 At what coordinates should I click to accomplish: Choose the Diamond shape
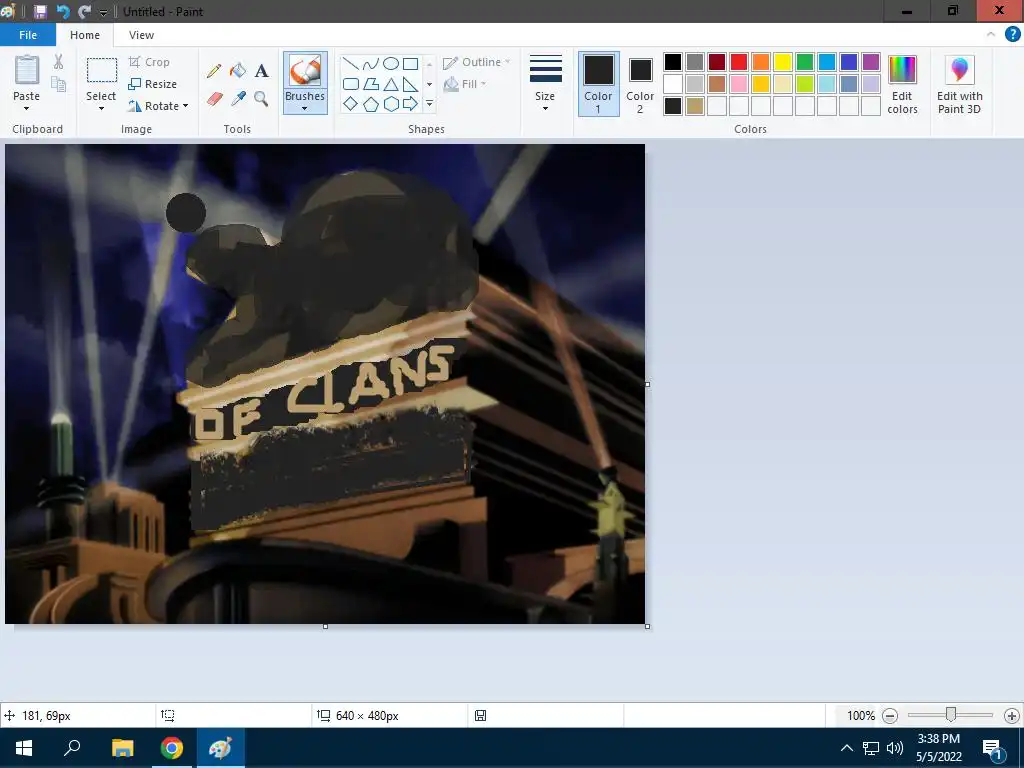(351, 104)
